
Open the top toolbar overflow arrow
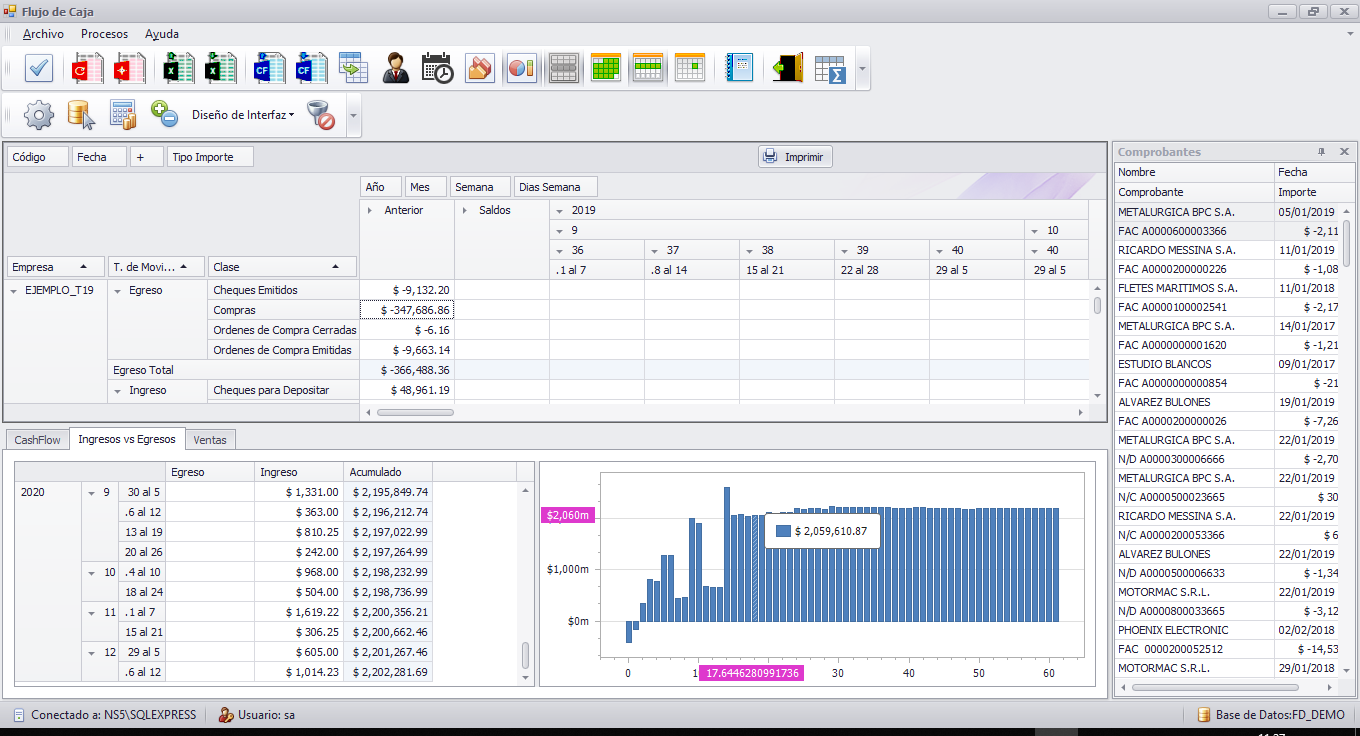click(x=862, y=69)
